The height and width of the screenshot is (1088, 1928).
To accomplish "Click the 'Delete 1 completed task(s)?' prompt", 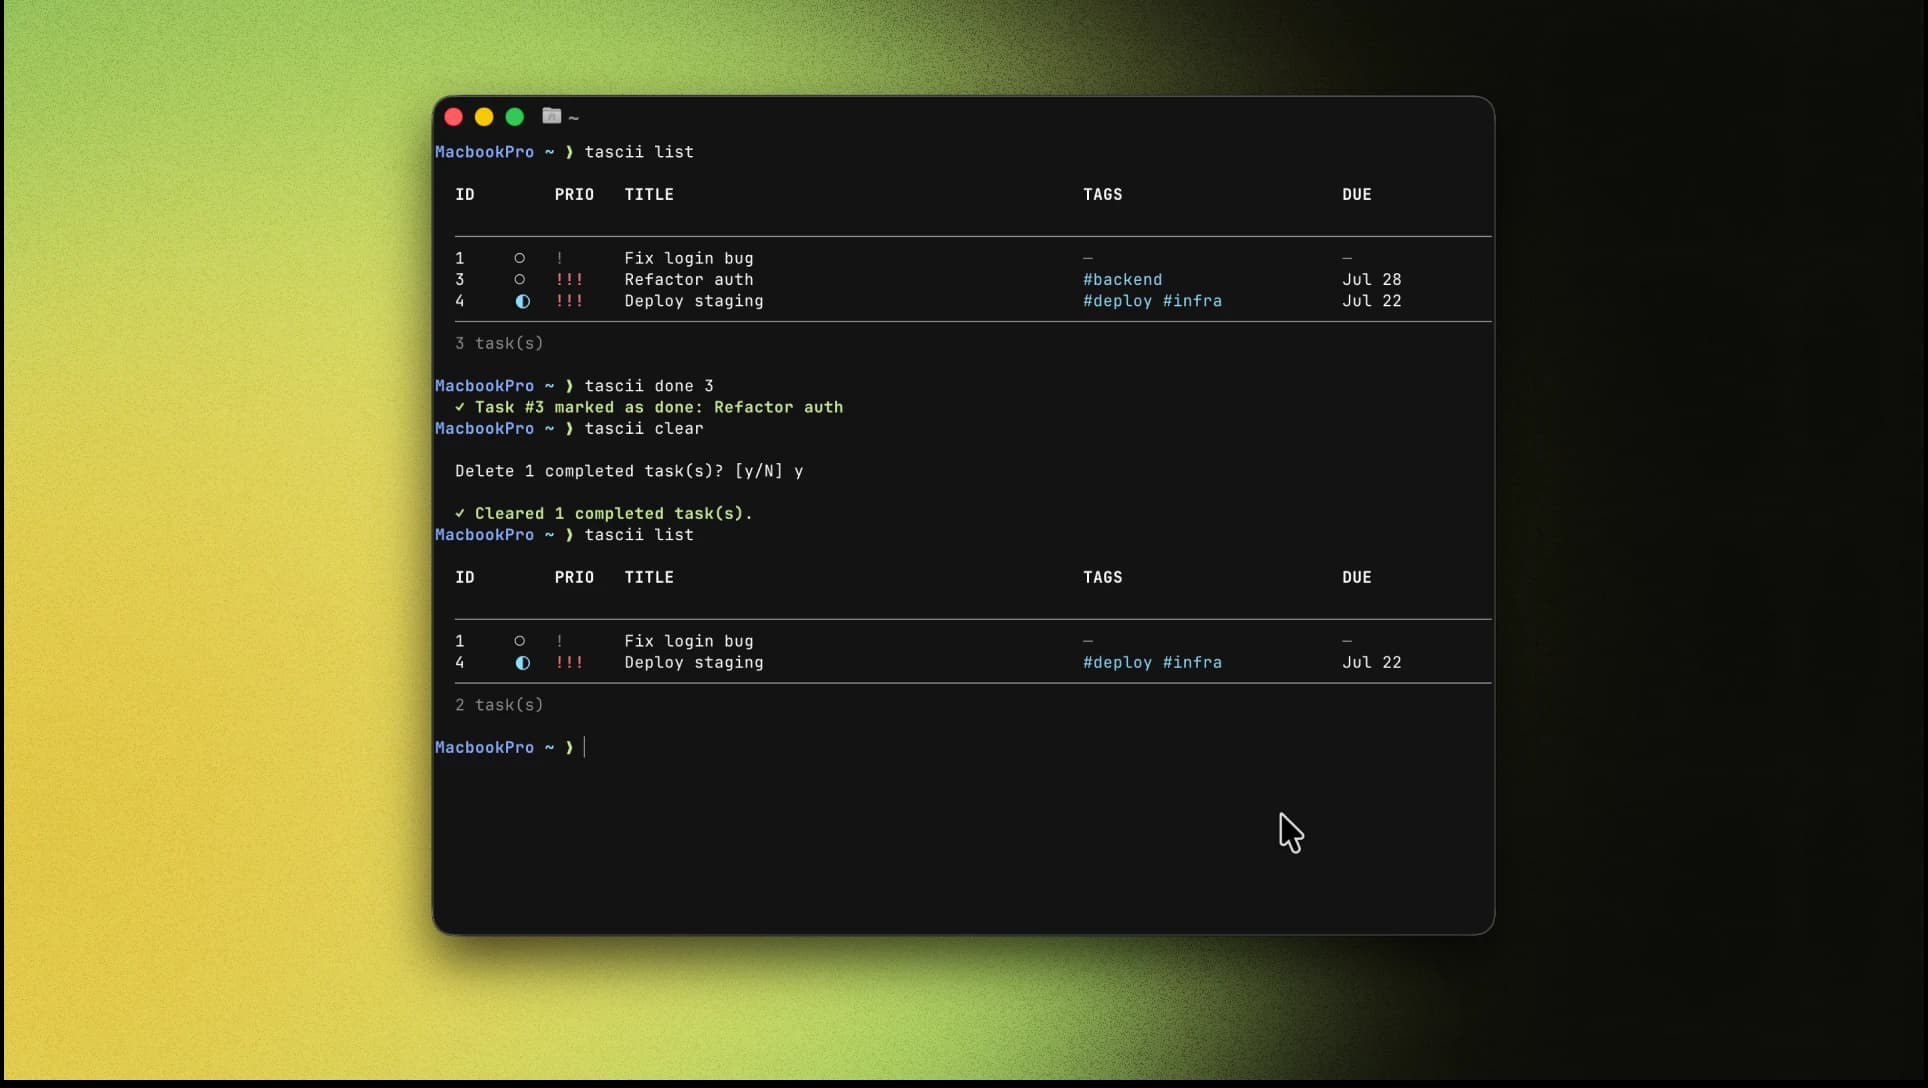I will (589, 471).
